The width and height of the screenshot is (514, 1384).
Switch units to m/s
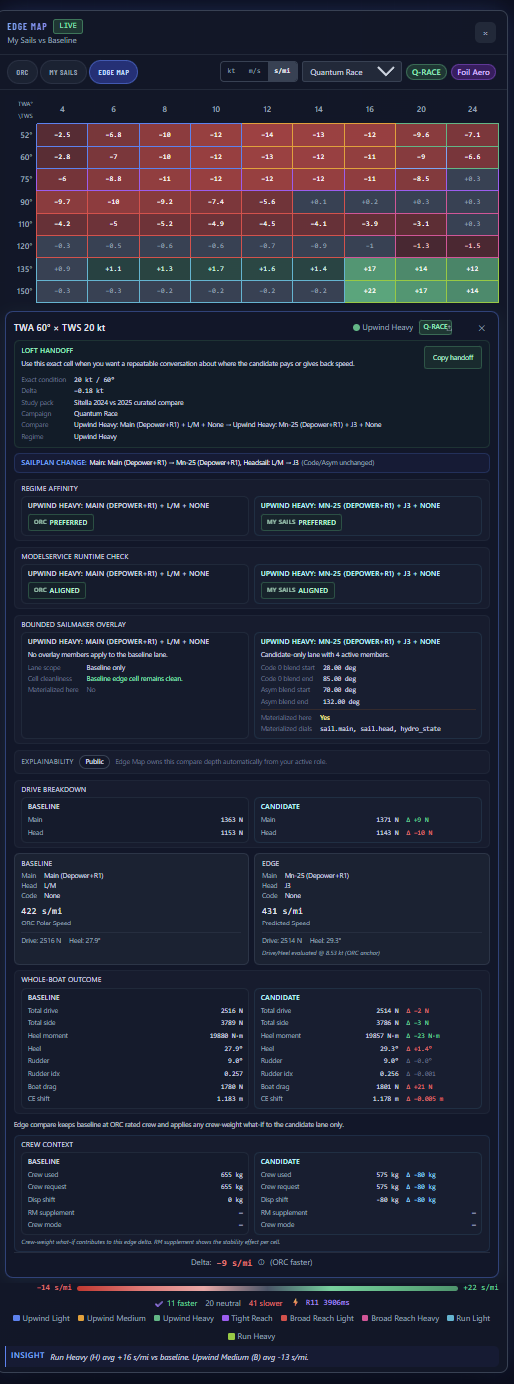(x=255, y=71)
